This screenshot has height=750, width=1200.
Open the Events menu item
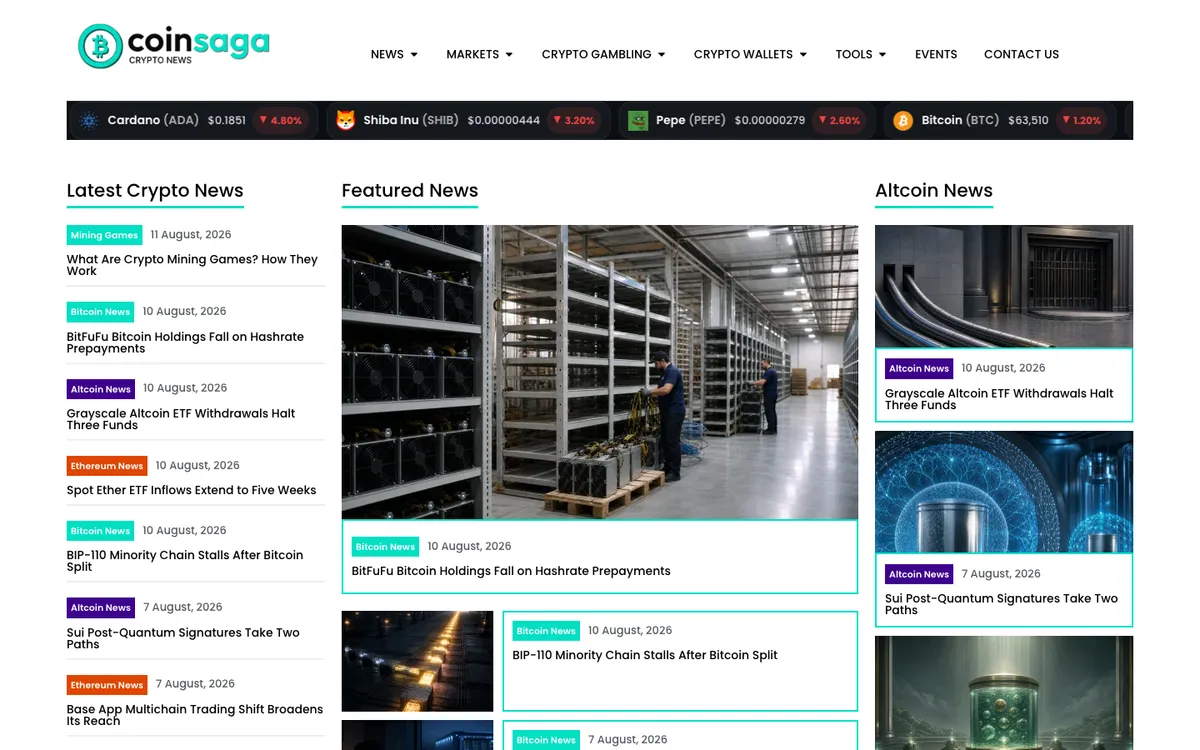click(x=936, y=54)
